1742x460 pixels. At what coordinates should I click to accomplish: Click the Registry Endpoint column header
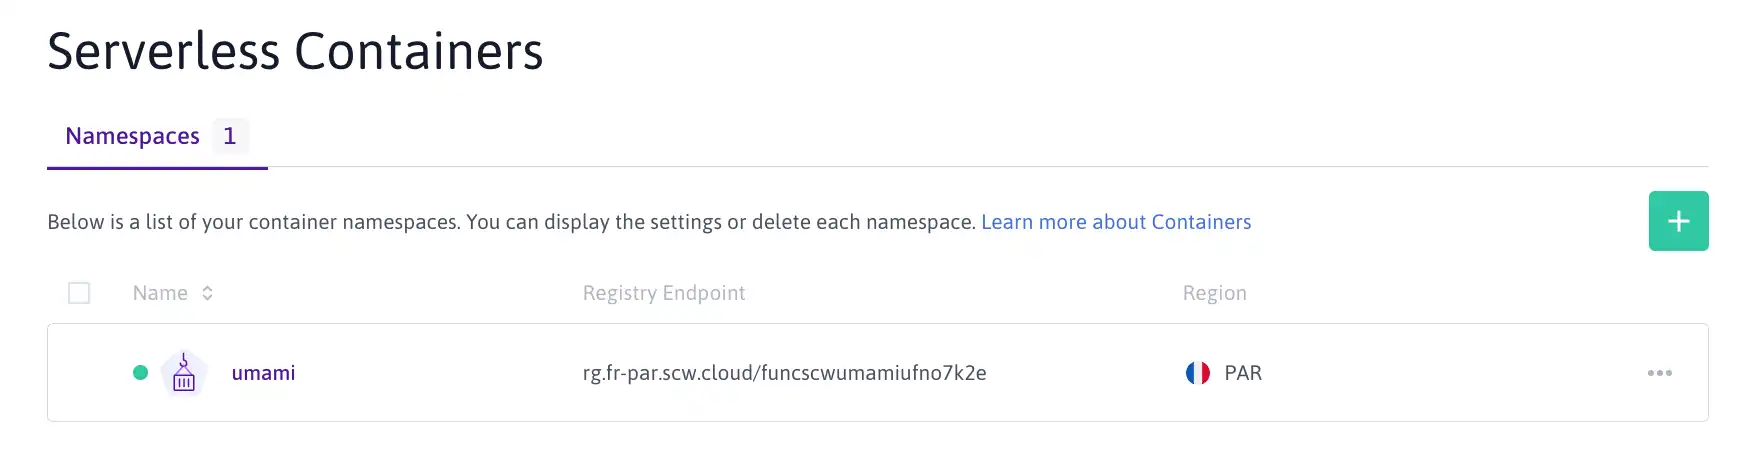pyautogui.click(x=664, y=293)
